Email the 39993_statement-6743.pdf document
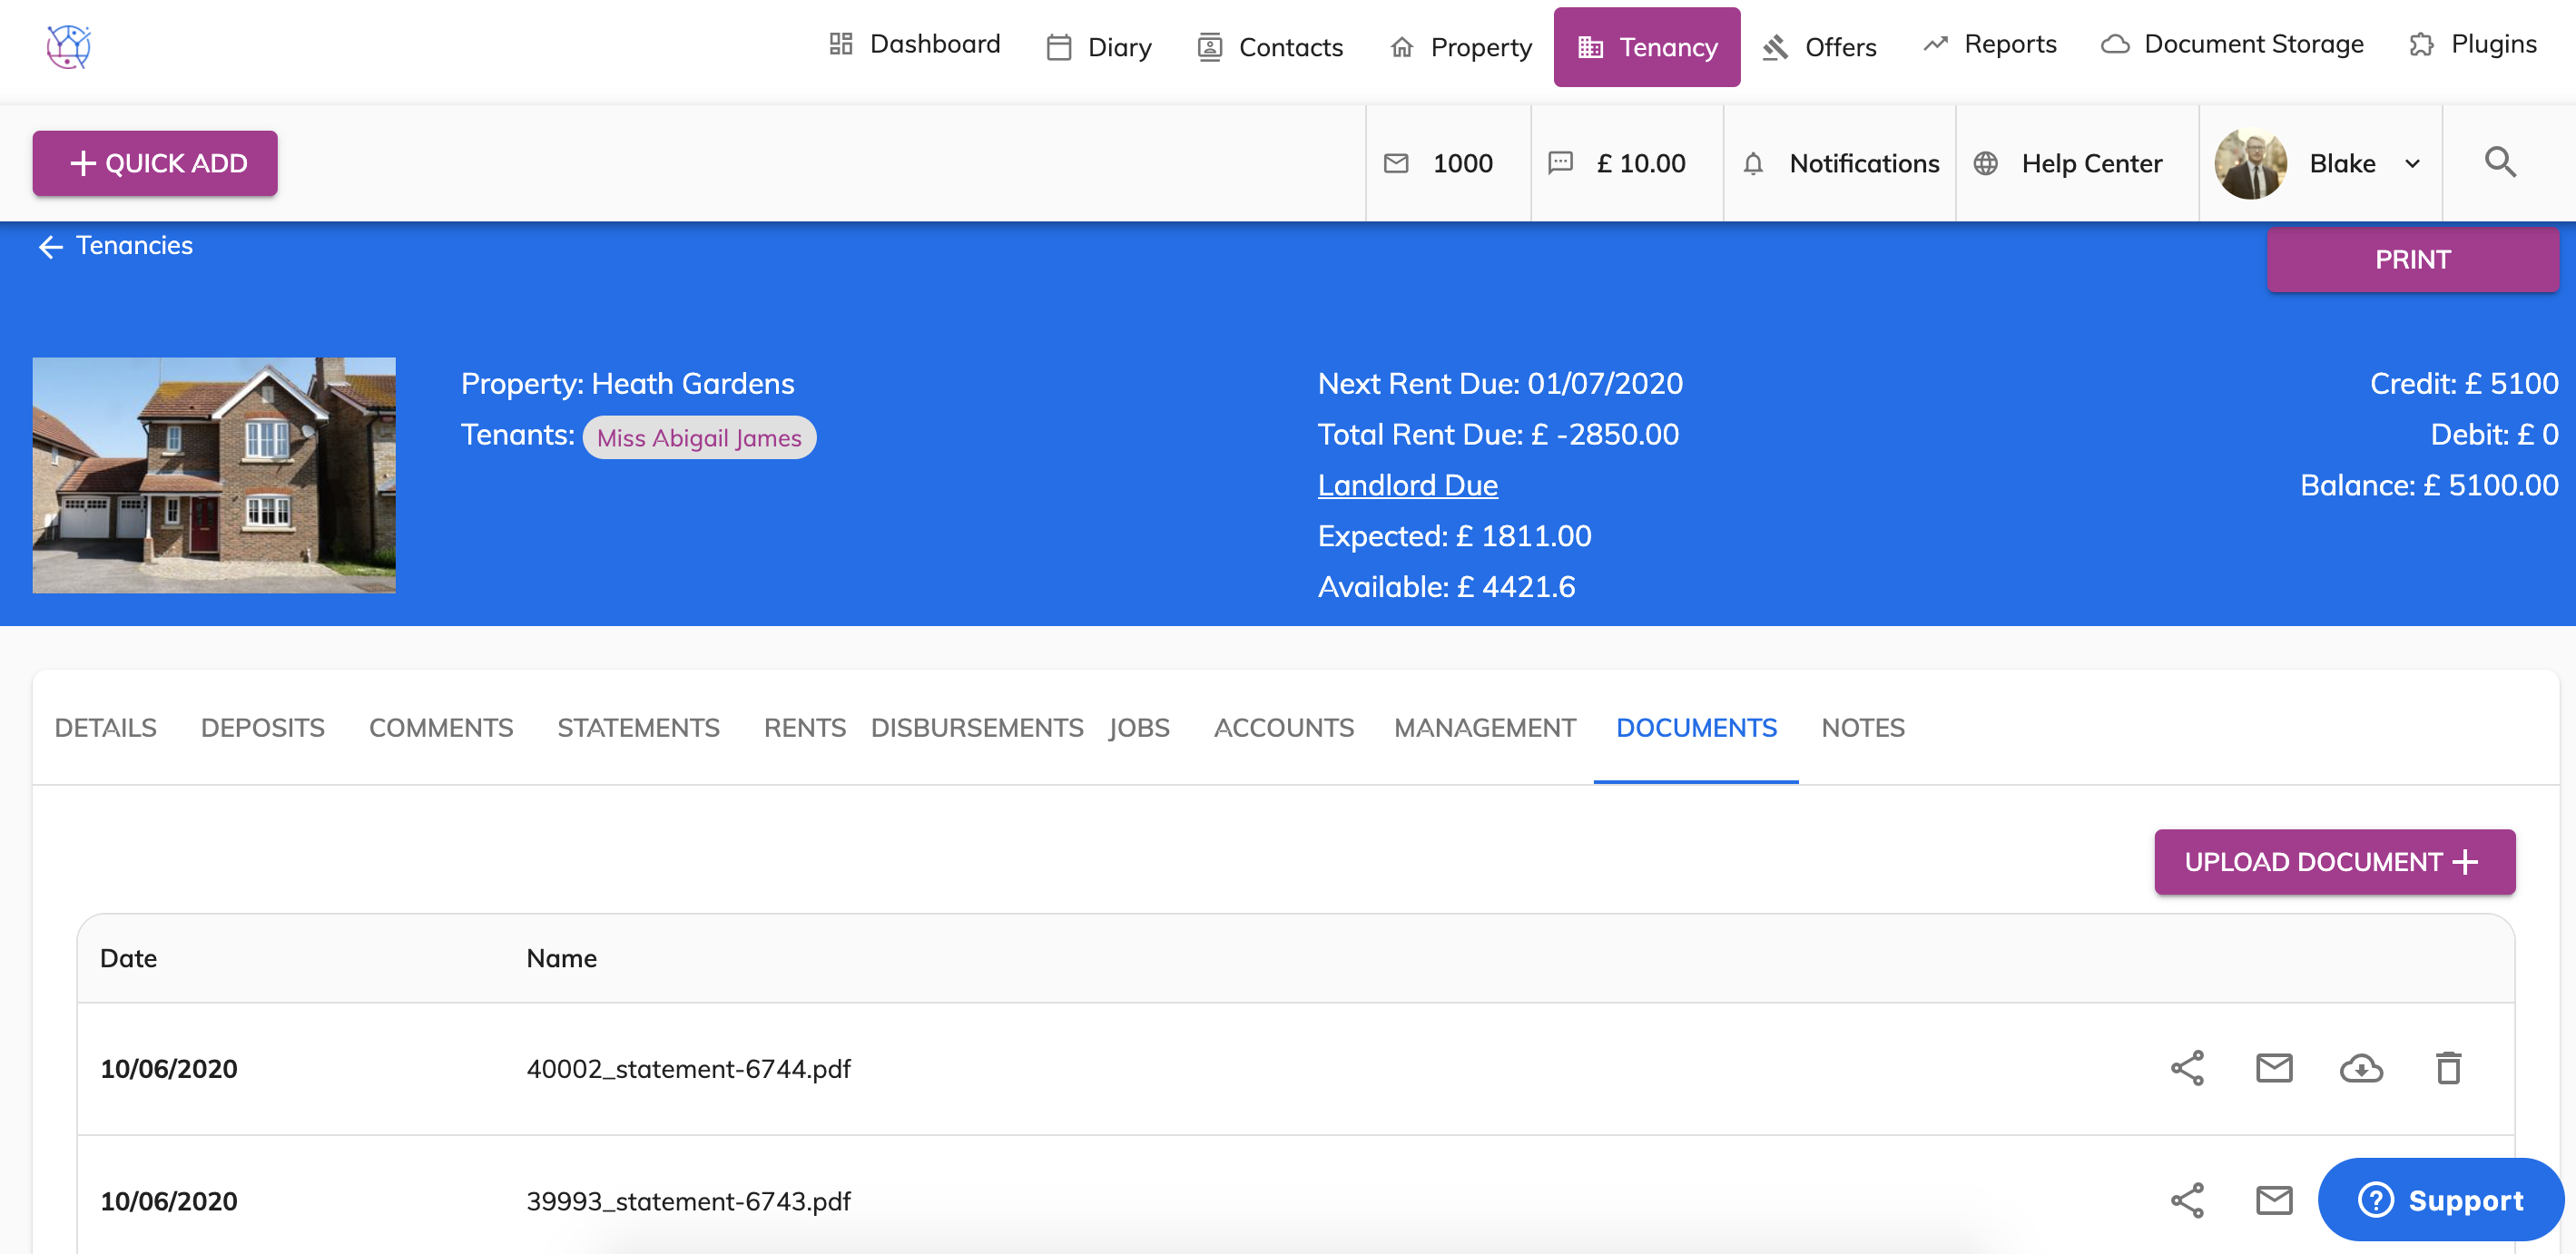 click(2273, 1200)
